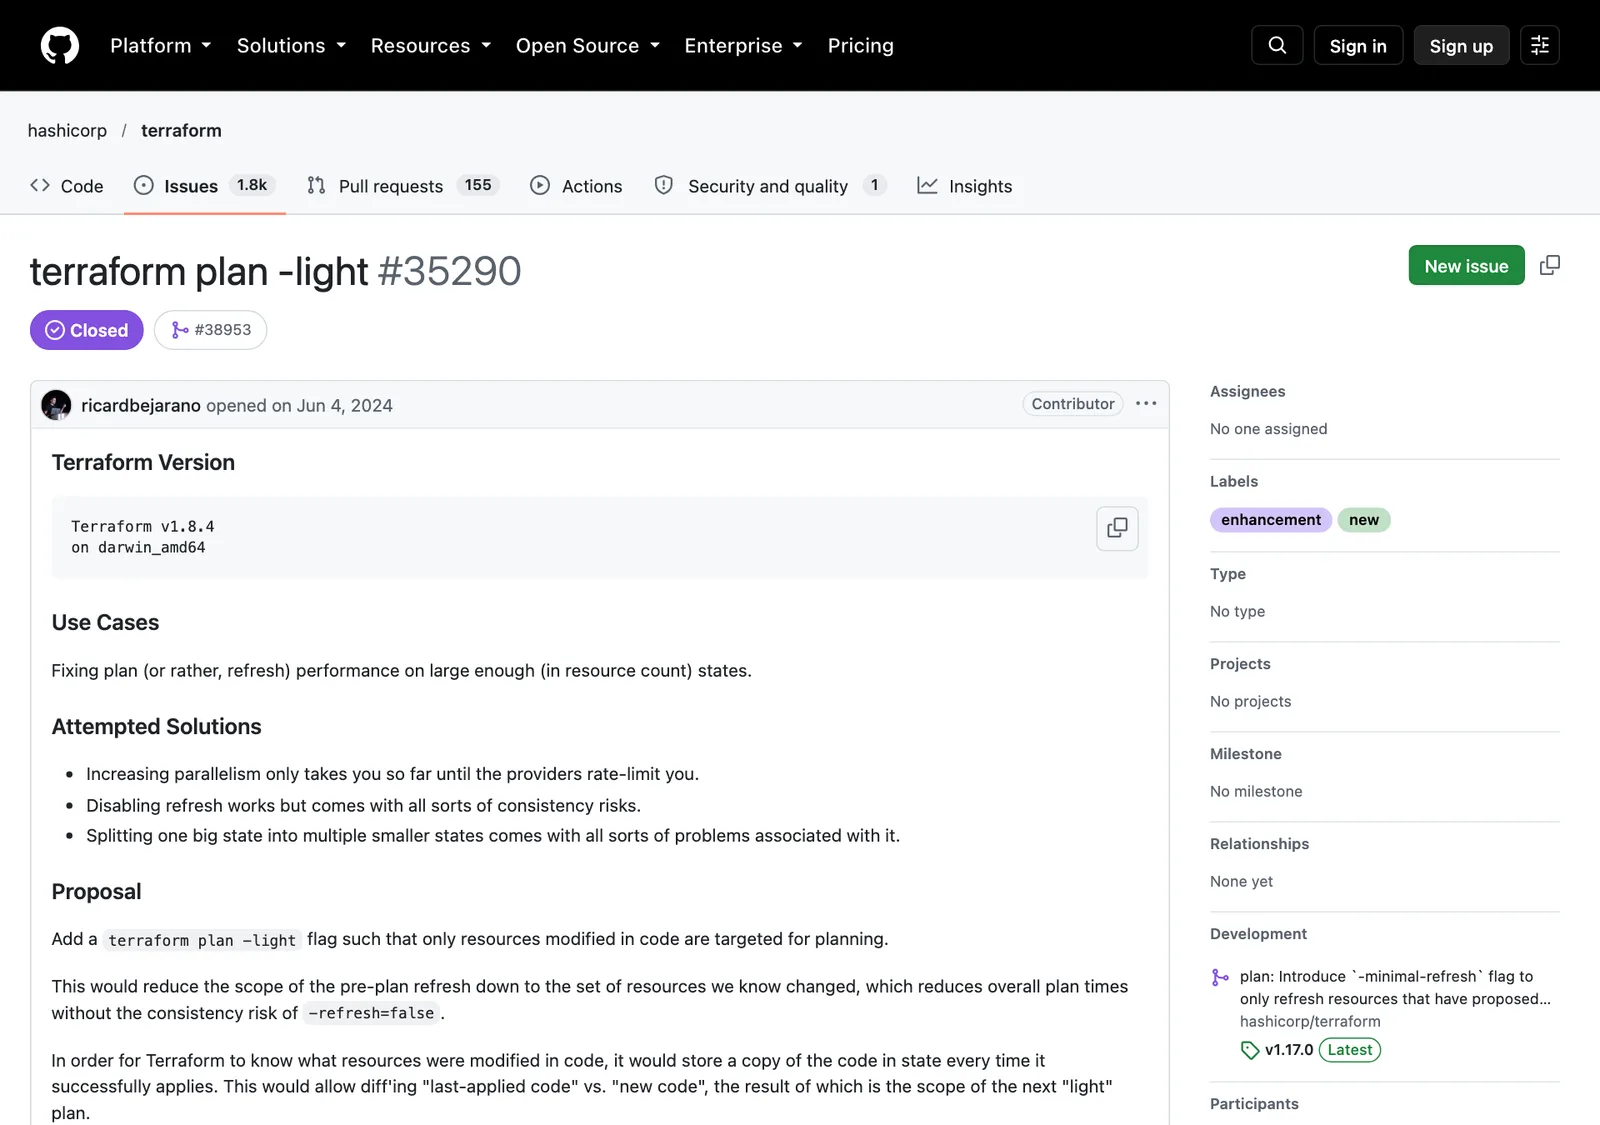Open the terraform repository link

pos(181,131)
